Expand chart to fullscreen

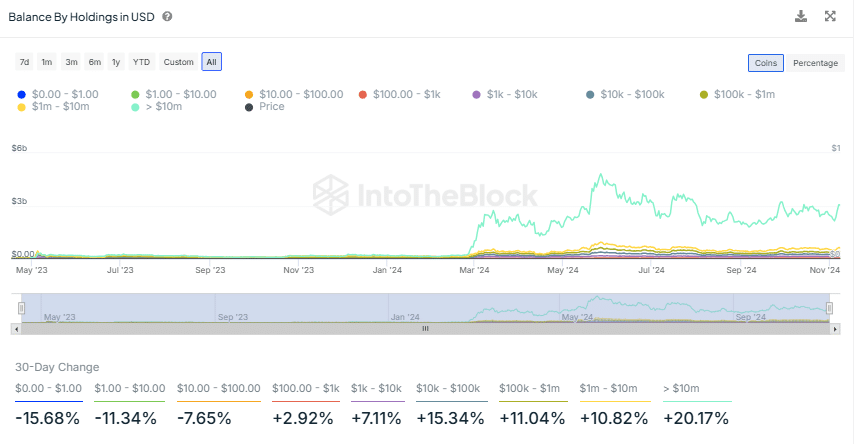point(830,16)
